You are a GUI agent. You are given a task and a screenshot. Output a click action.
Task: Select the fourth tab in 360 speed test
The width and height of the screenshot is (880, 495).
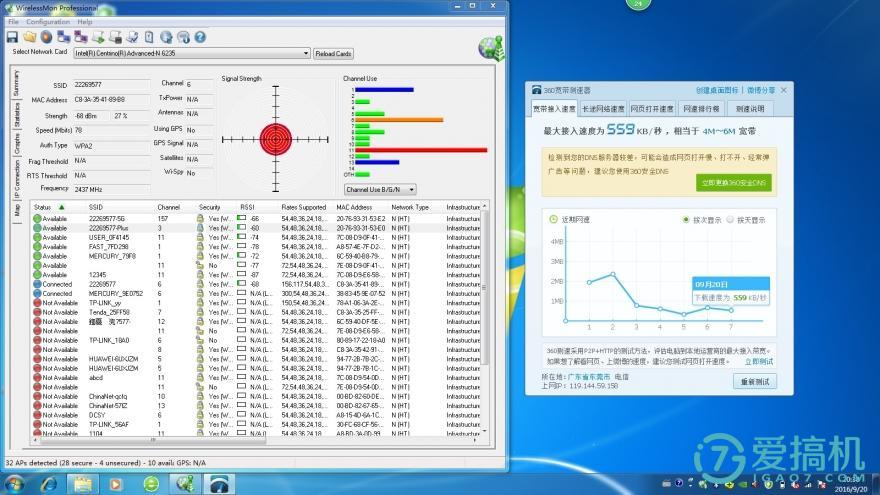click(x=700, y=108)
